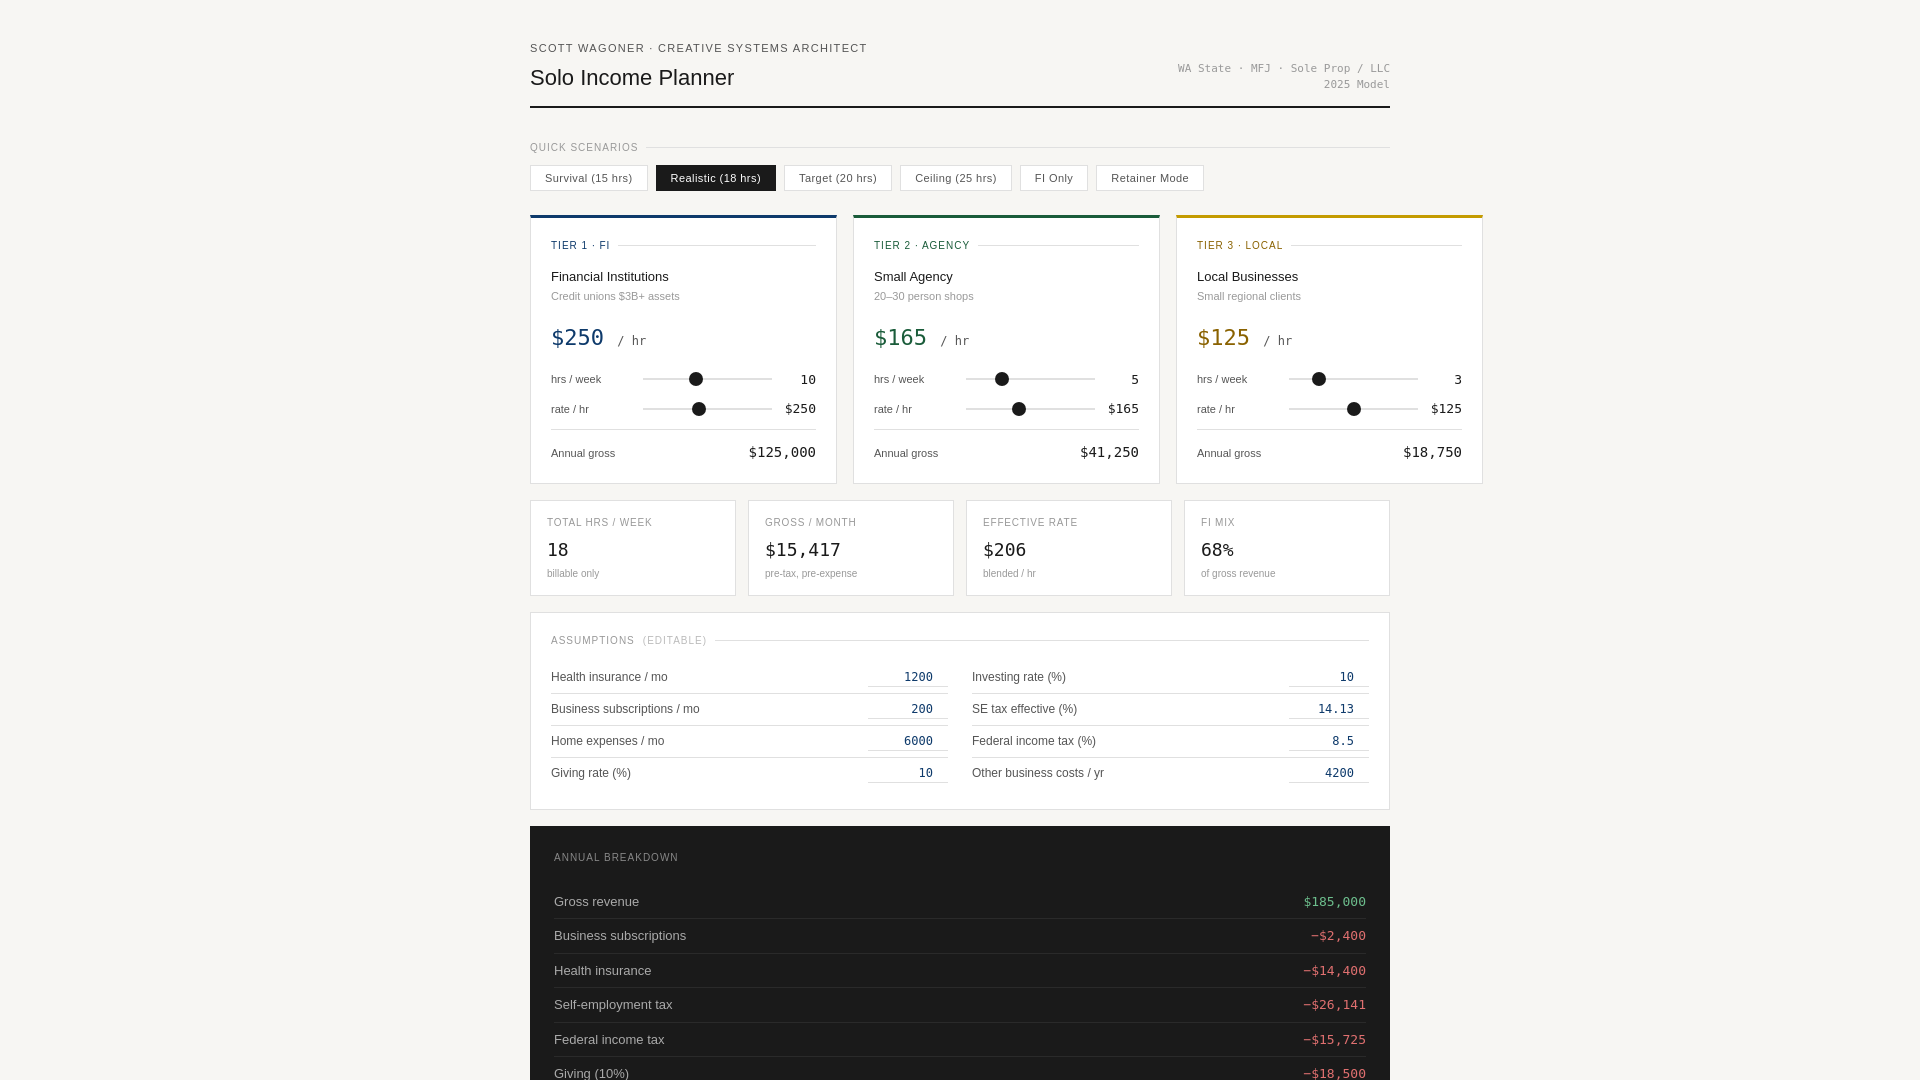This screenshot has height=1080, width=1920.
Task: Edit Home expenses / mo field
Action: 908,741
